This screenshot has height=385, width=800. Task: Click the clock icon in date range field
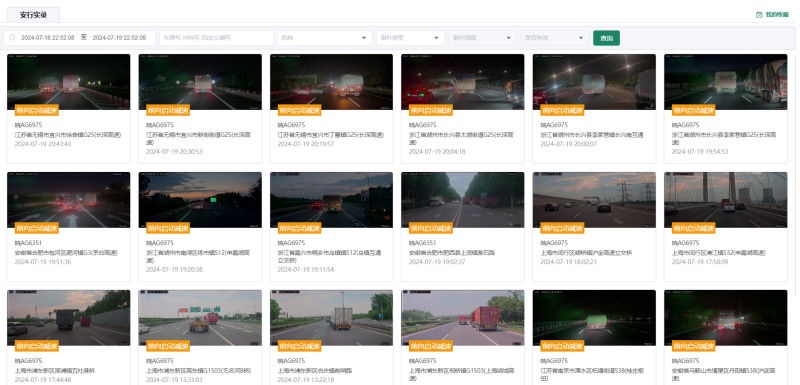tap(12, 38)
